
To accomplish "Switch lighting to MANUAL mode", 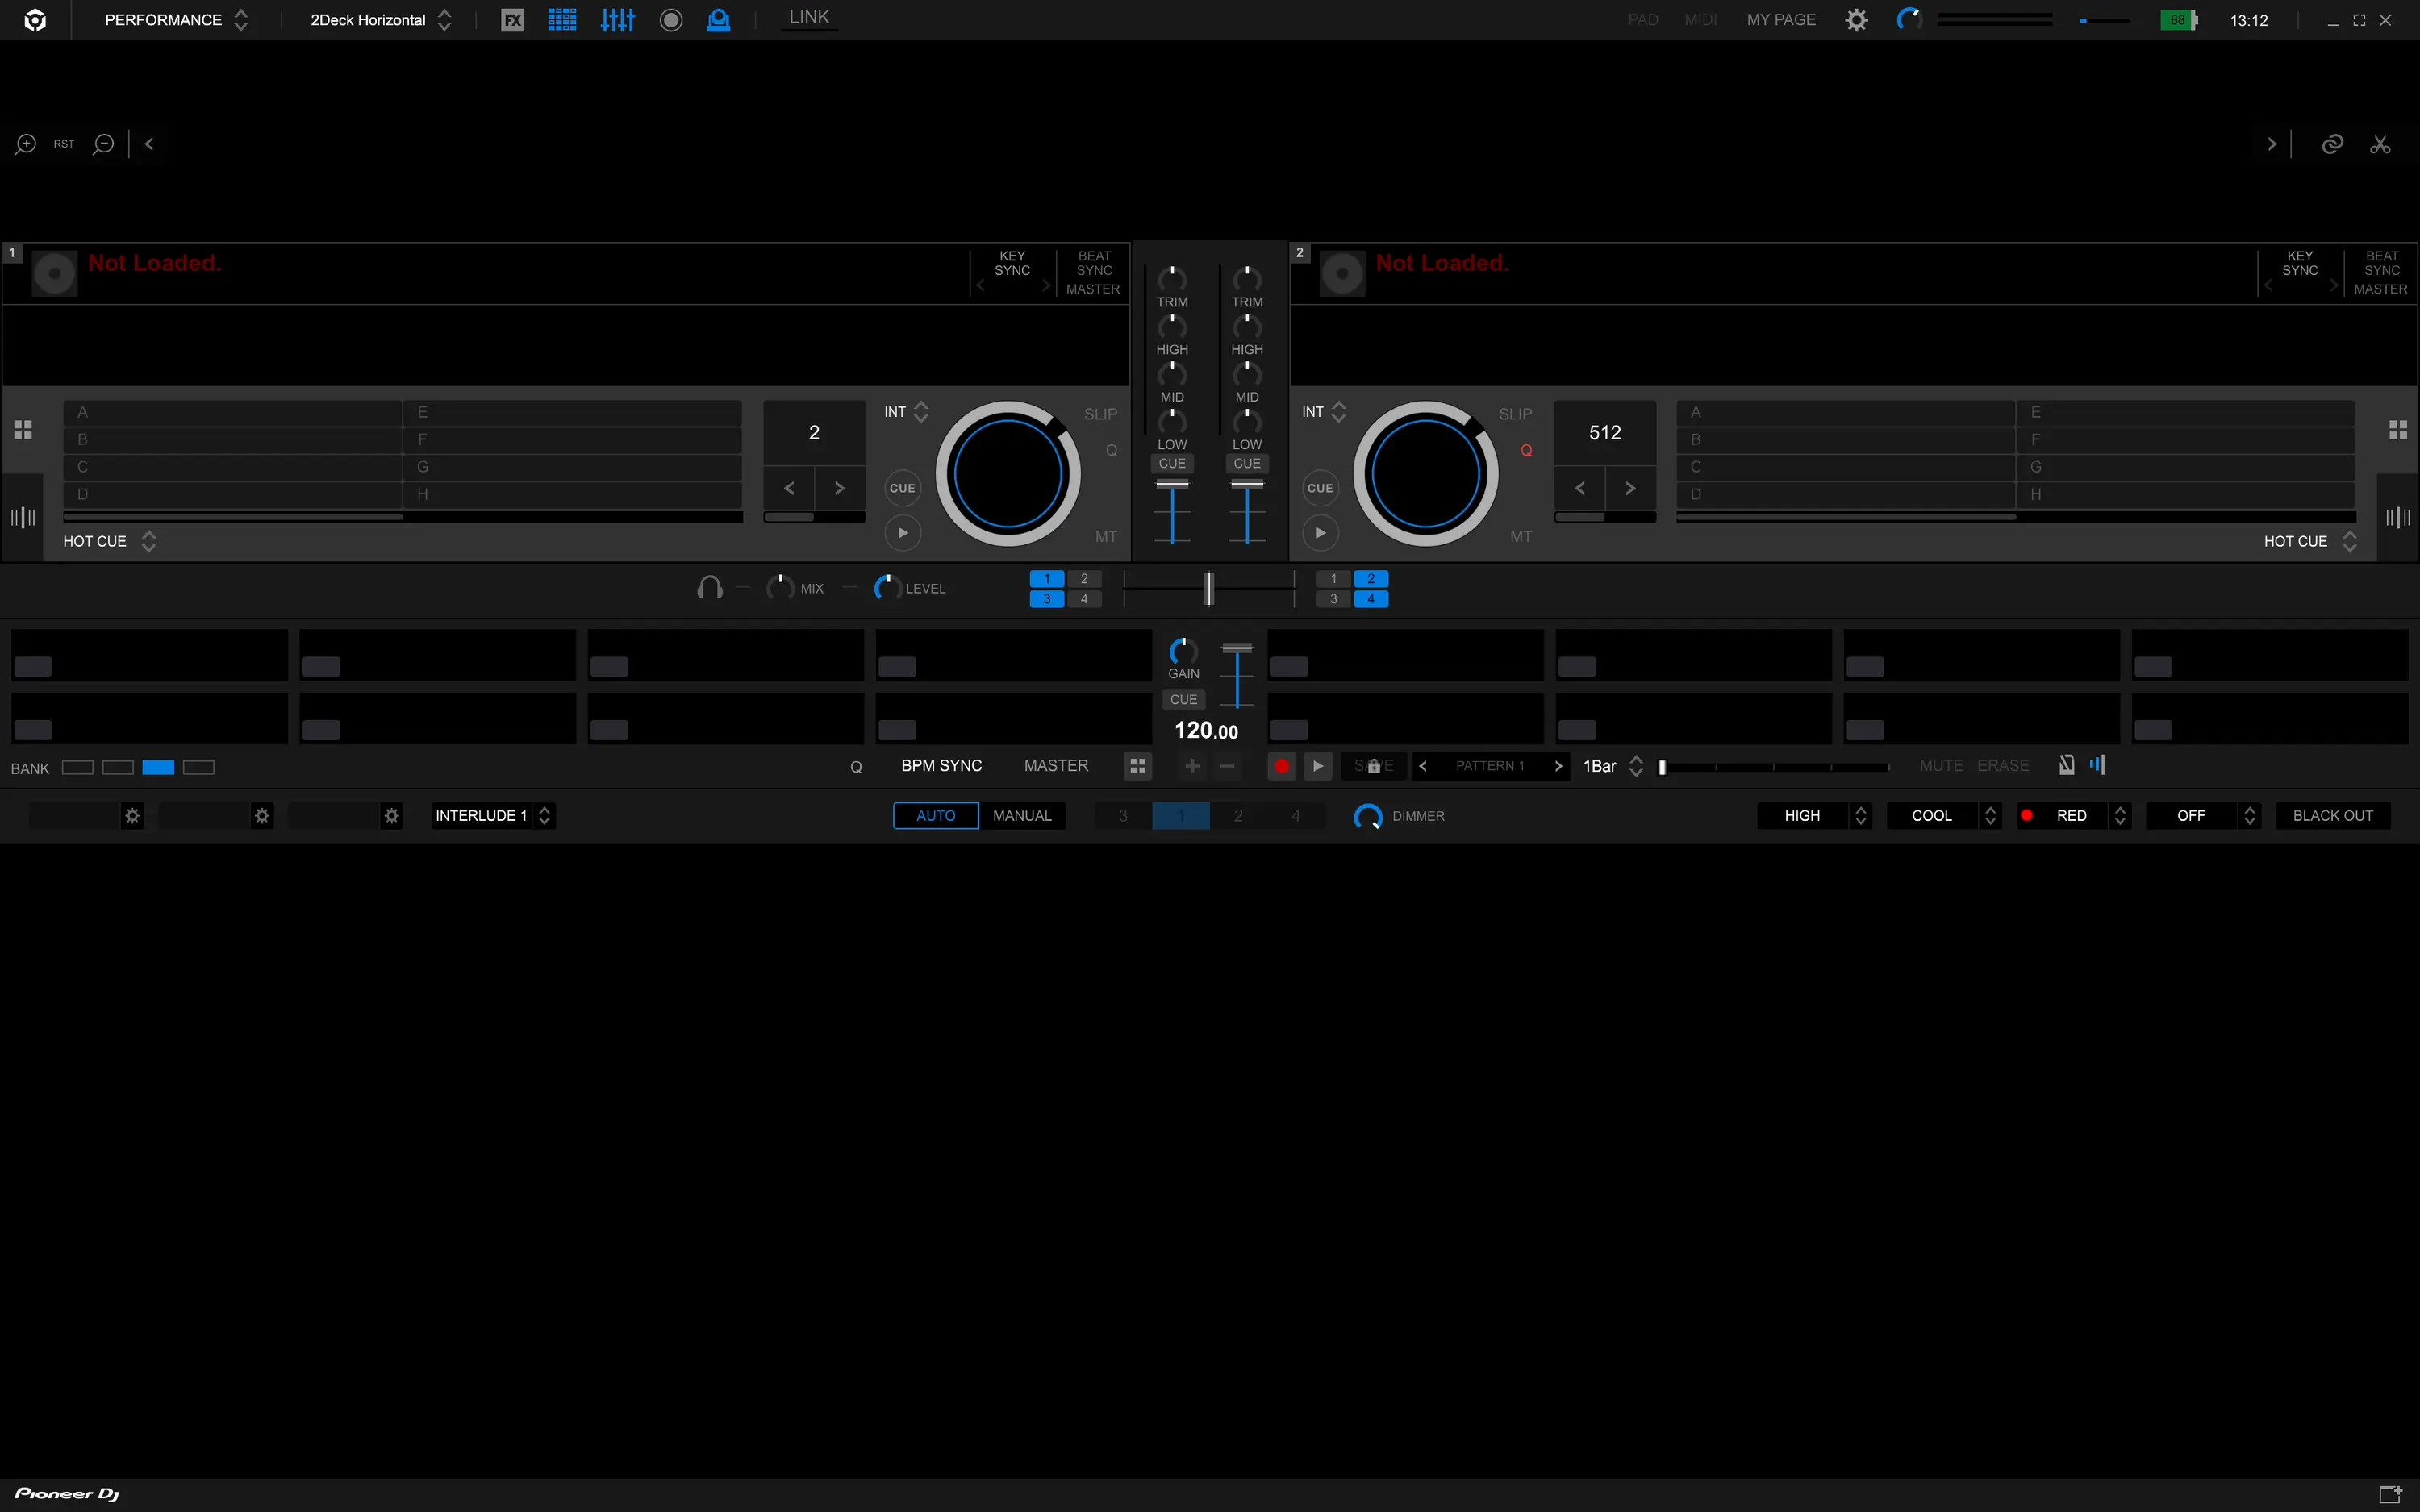I will tap(1021, 816).
